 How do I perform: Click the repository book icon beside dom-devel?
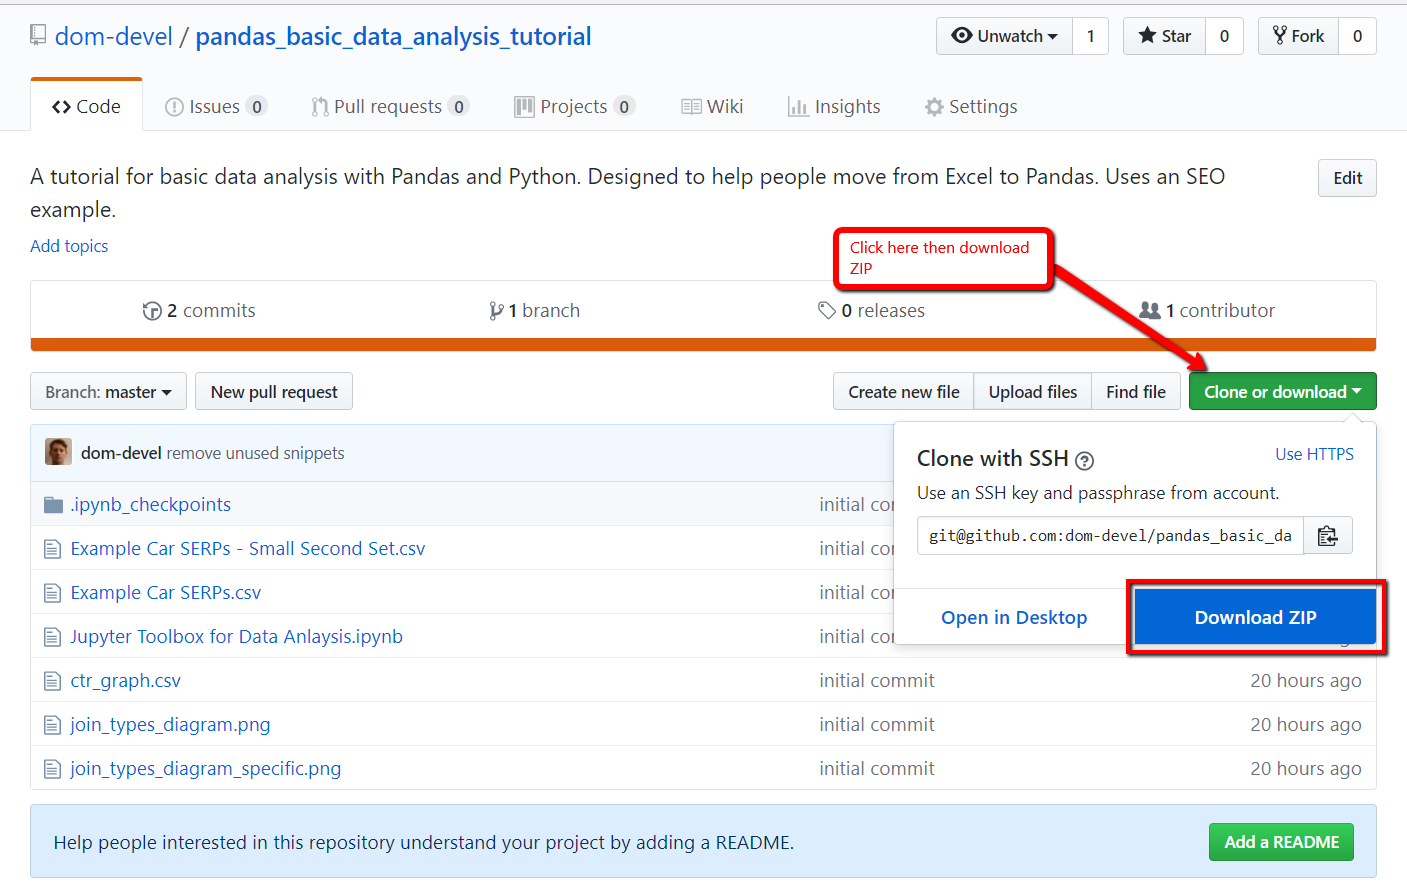click(x=38, y=36)
